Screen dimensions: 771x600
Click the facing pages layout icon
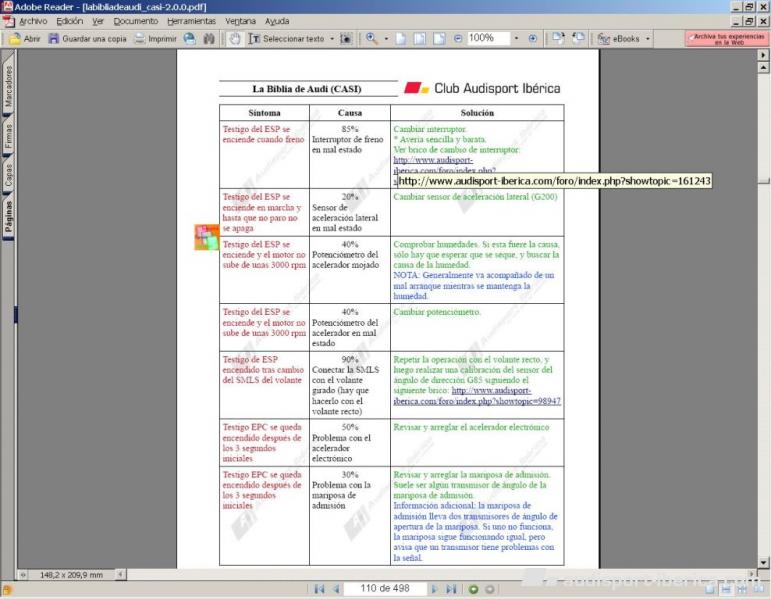[x=759, y=589]
